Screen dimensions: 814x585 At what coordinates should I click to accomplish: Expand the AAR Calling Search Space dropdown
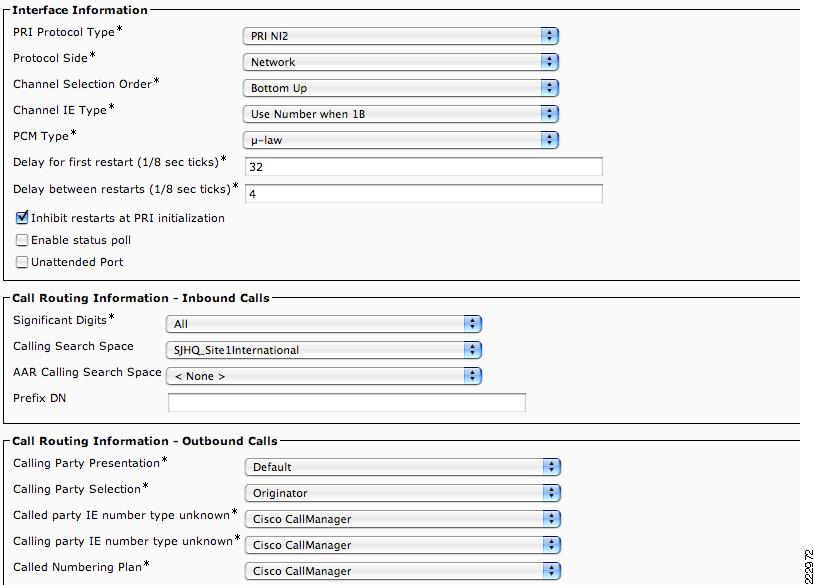324,376
